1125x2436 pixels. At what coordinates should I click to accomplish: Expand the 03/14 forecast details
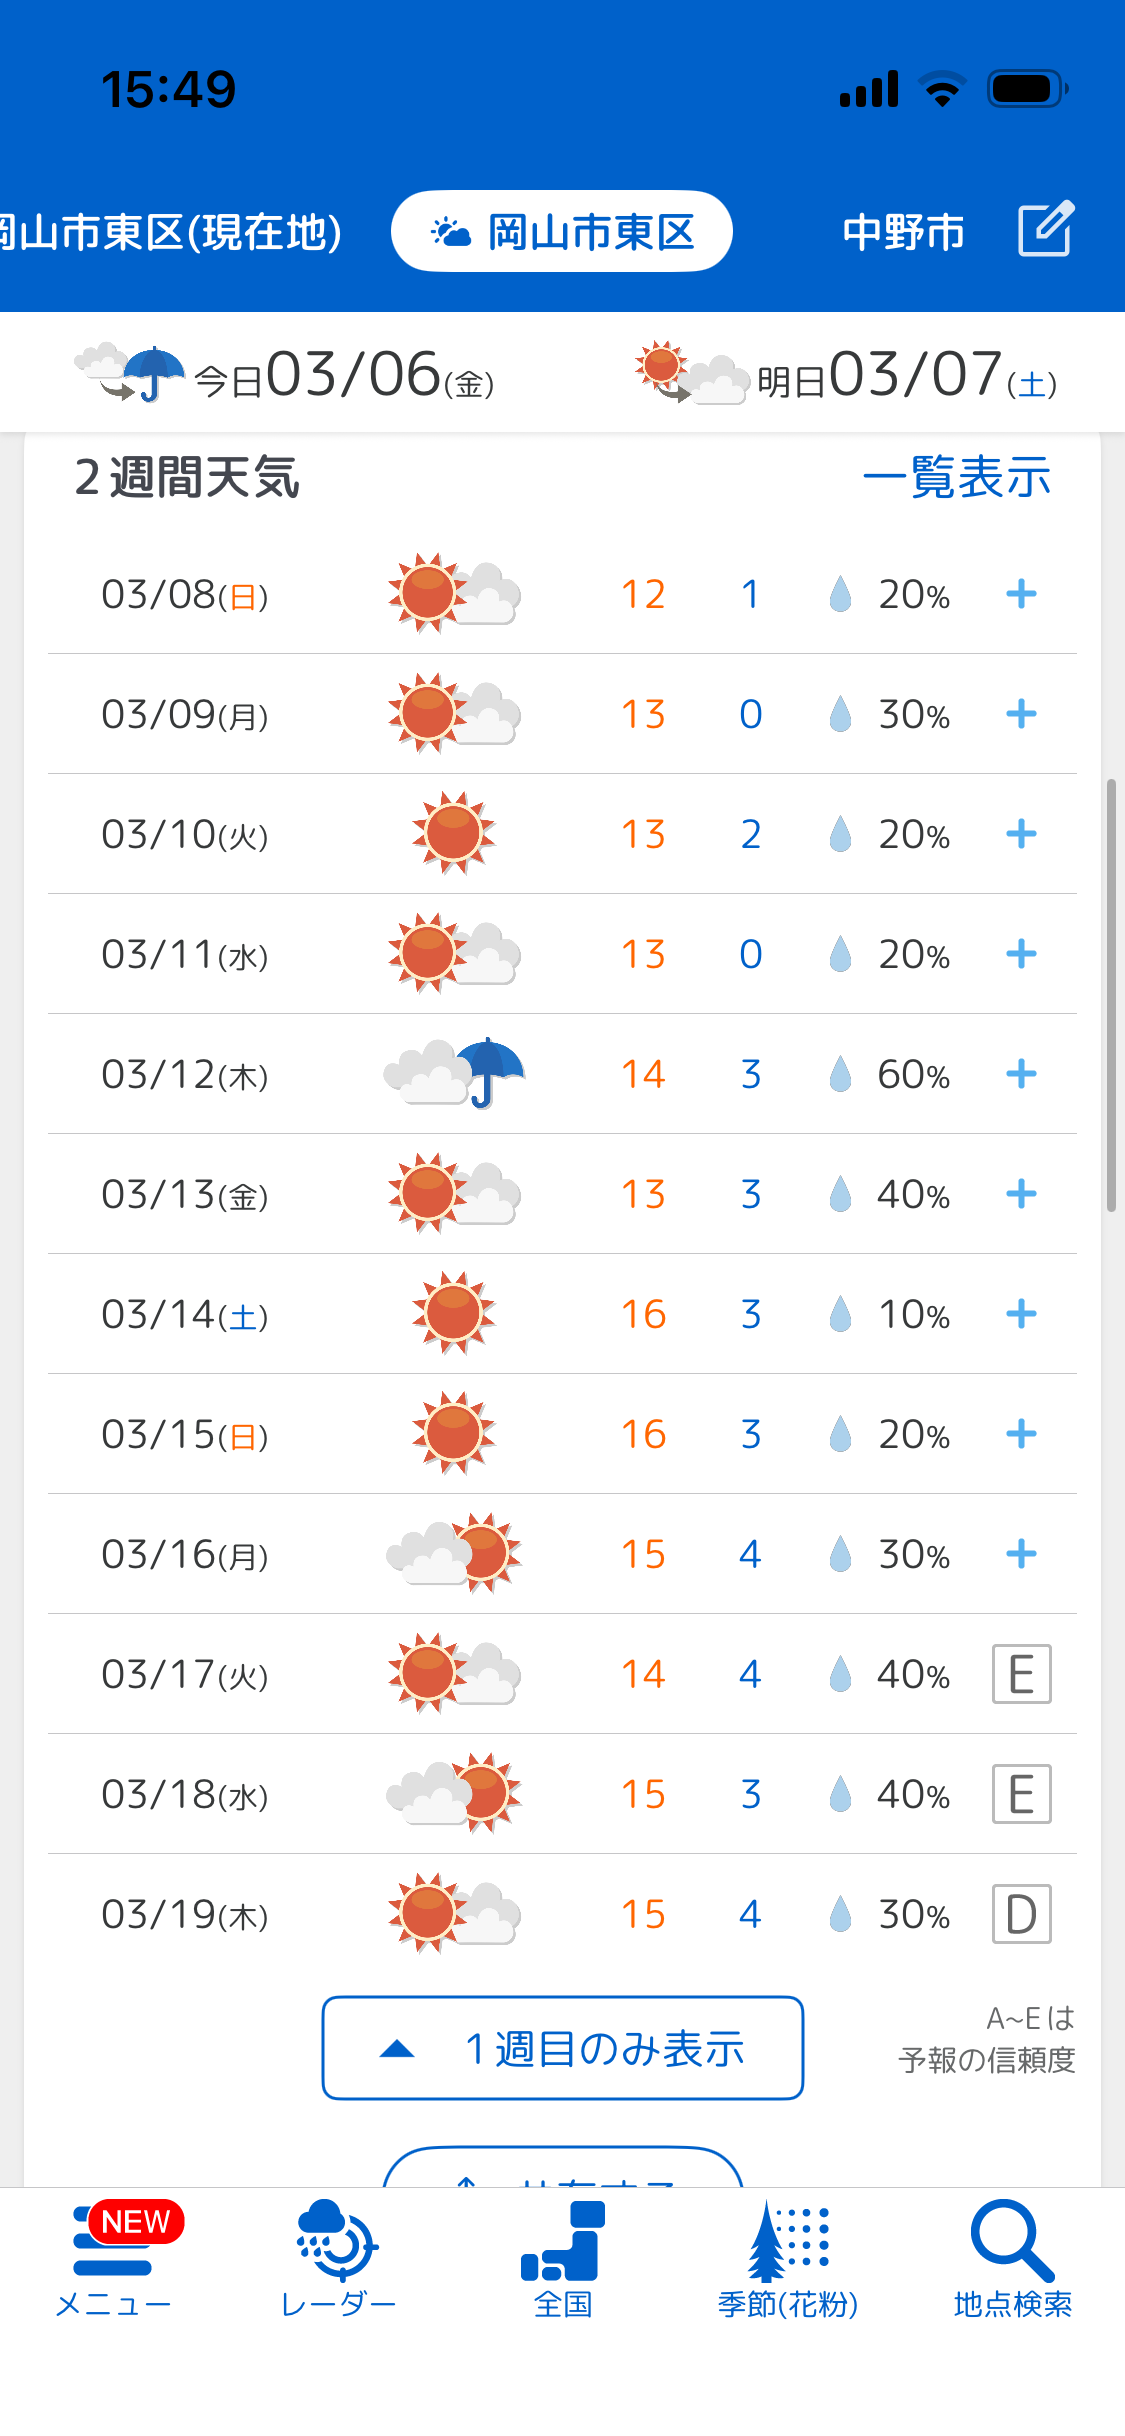[1021, 1314]
